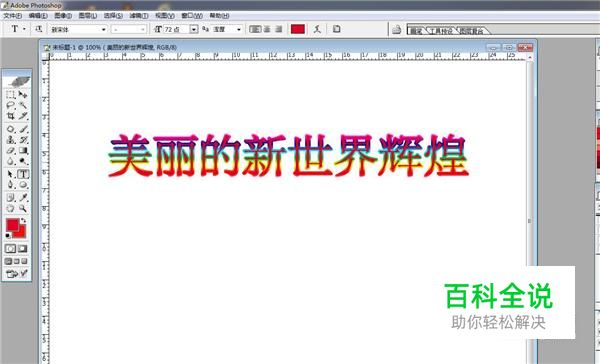600x364 pixels.
Task: Select the Brush tool
Action: tap(23, 129)
